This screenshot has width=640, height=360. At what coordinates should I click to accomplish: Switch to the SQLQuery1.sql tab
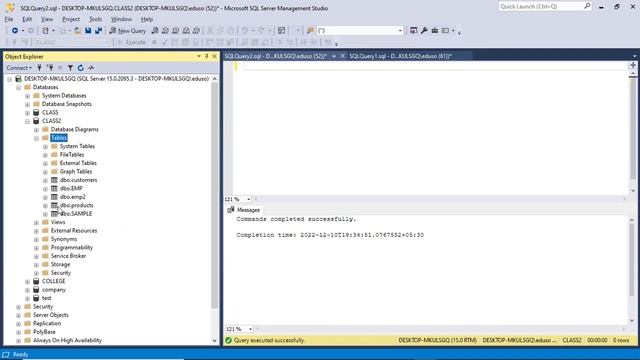point(400,56)
